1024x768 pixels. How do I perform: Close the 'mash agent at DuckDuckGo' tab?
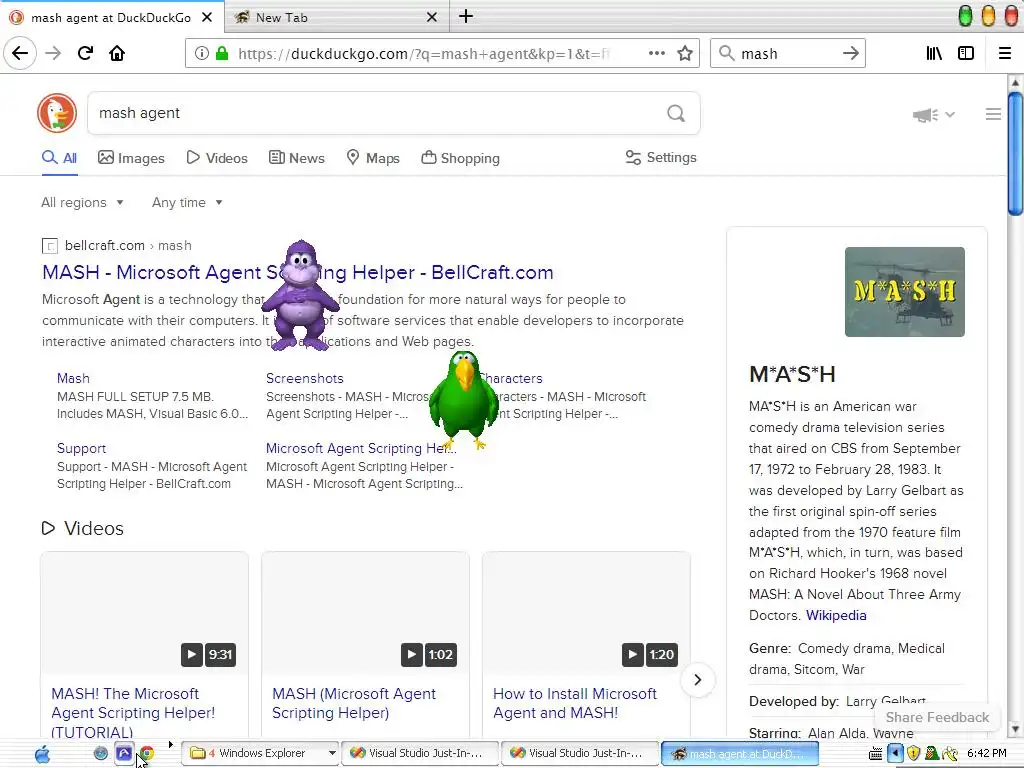[x=207, y=17]
